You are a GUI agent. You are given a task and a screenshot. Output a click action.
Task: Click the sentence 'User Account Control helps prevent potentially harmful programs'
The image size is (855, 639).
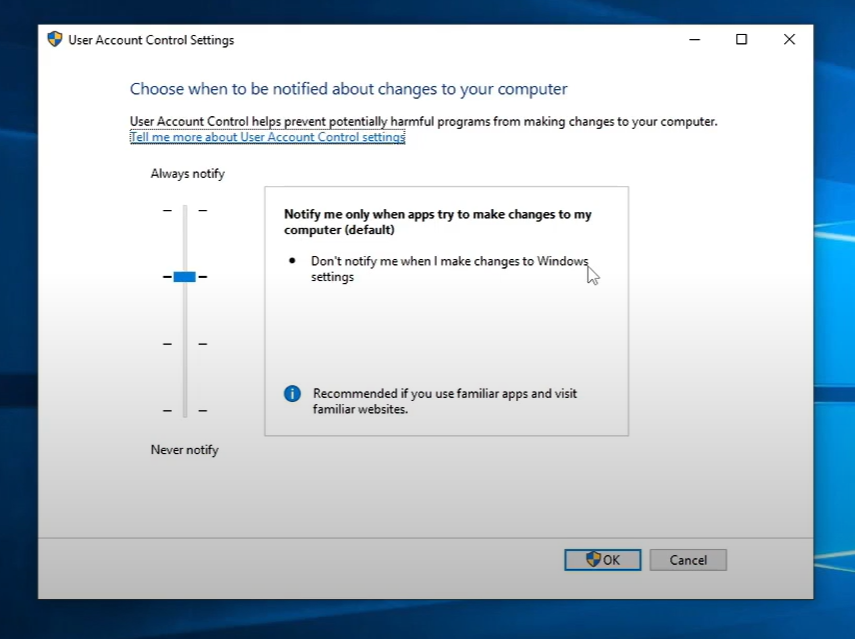tap(423, 121)
